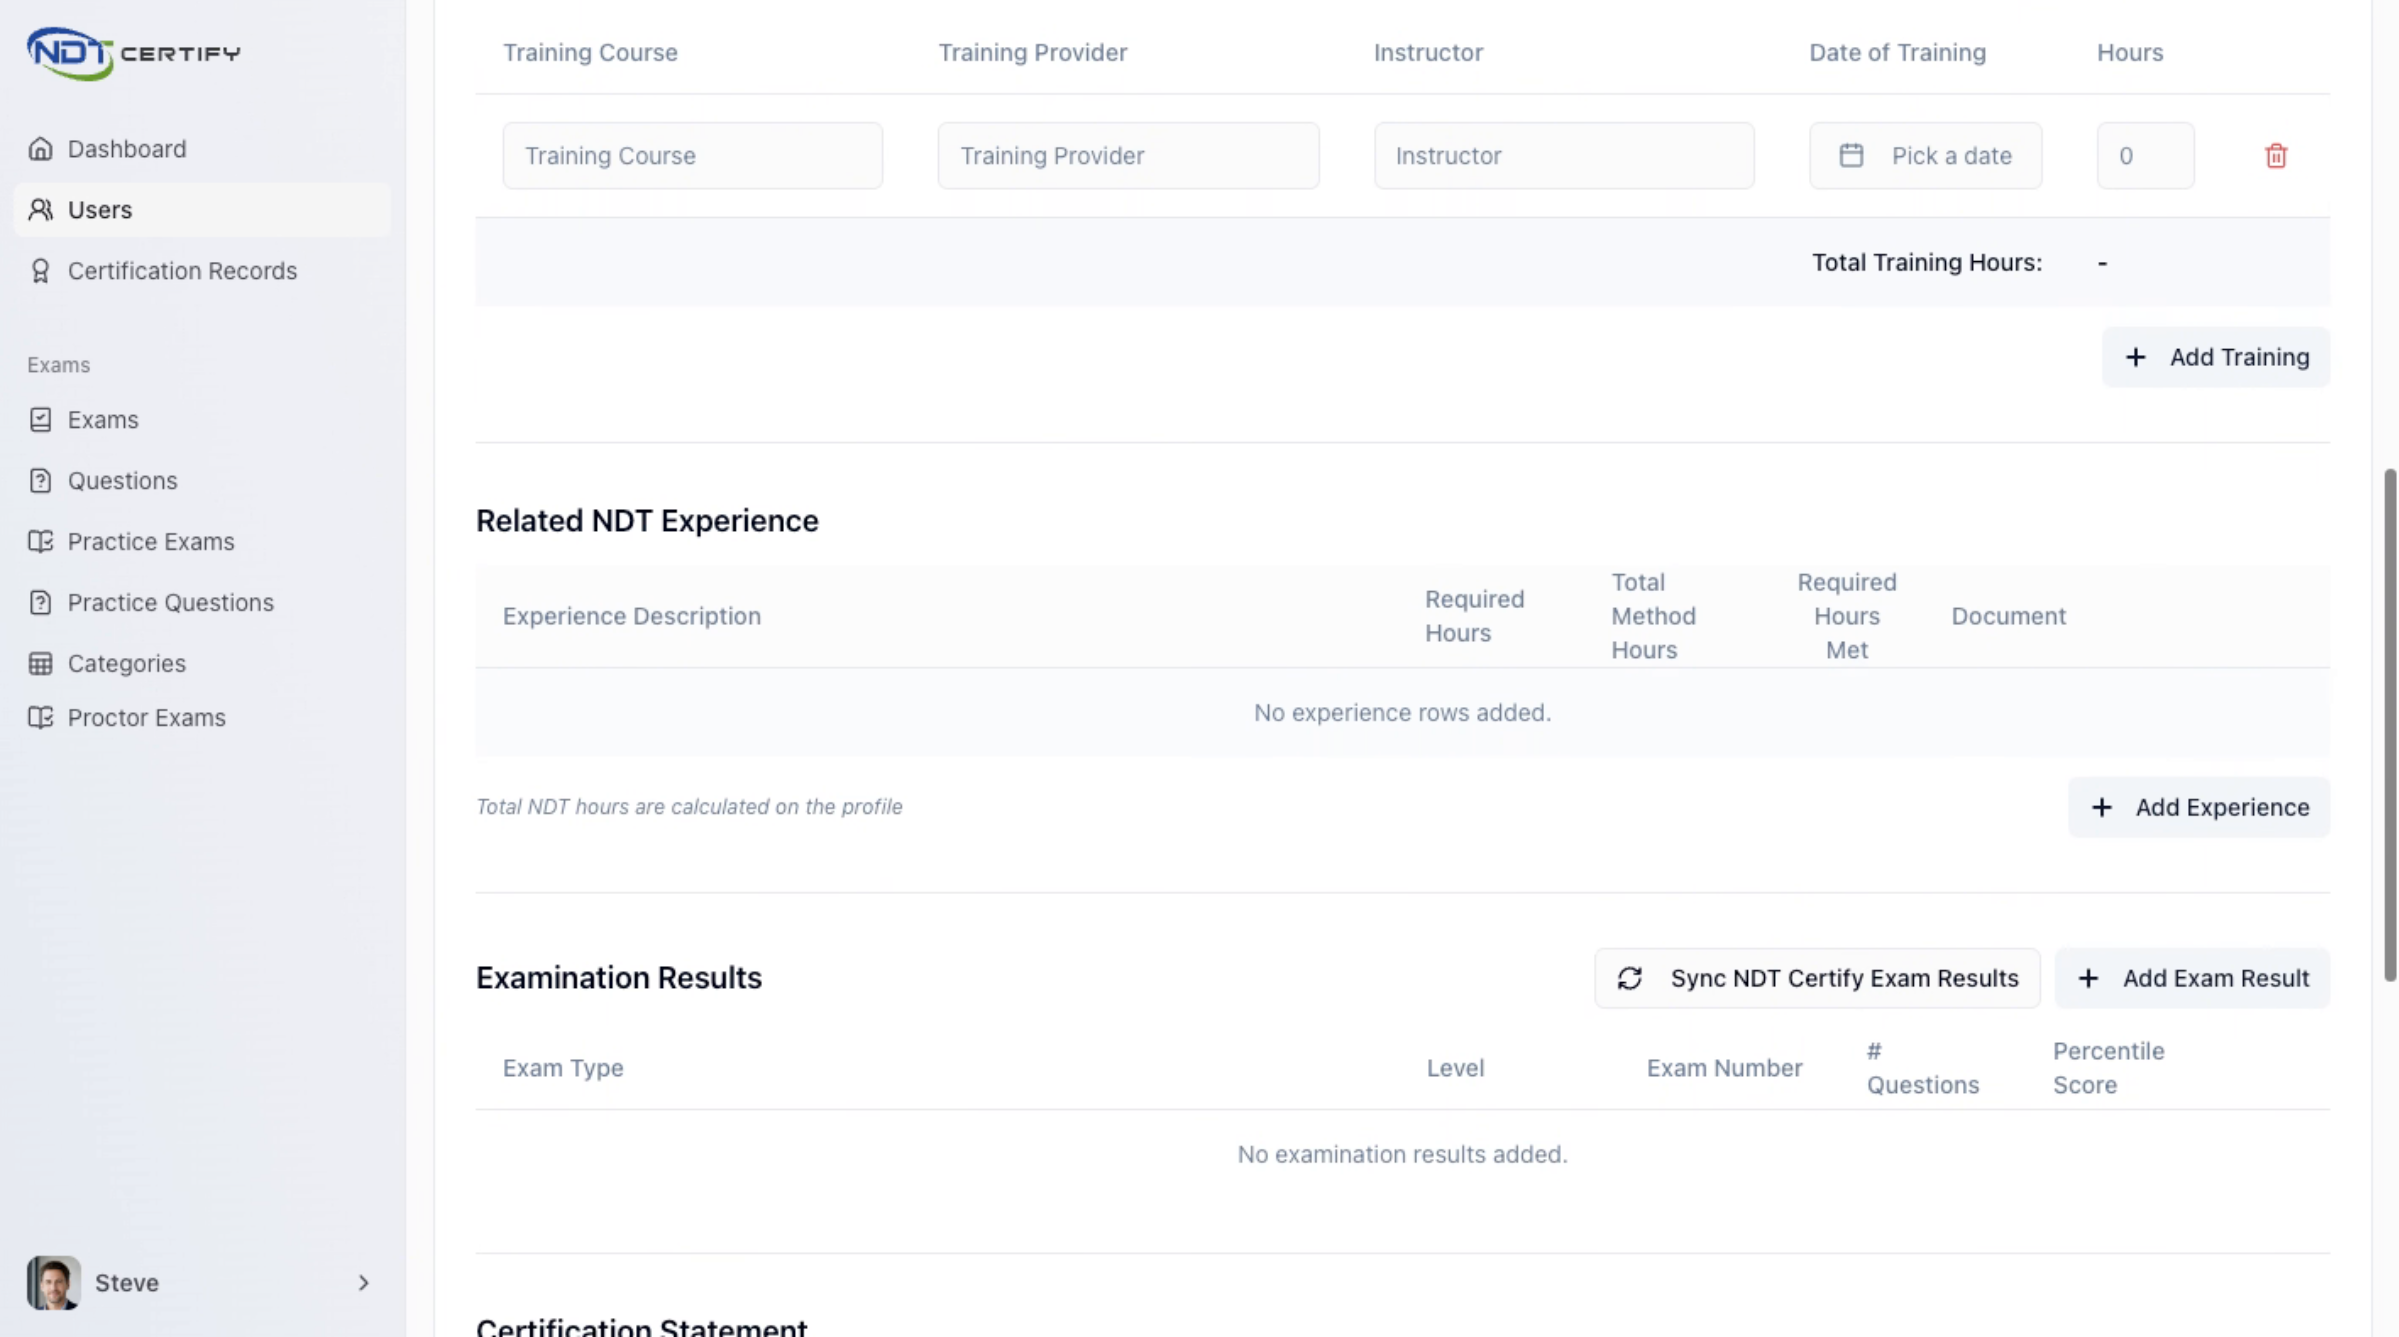Click the Date of Training column header
This screenshot has width=2399, height=1337.
point(1897,52)
